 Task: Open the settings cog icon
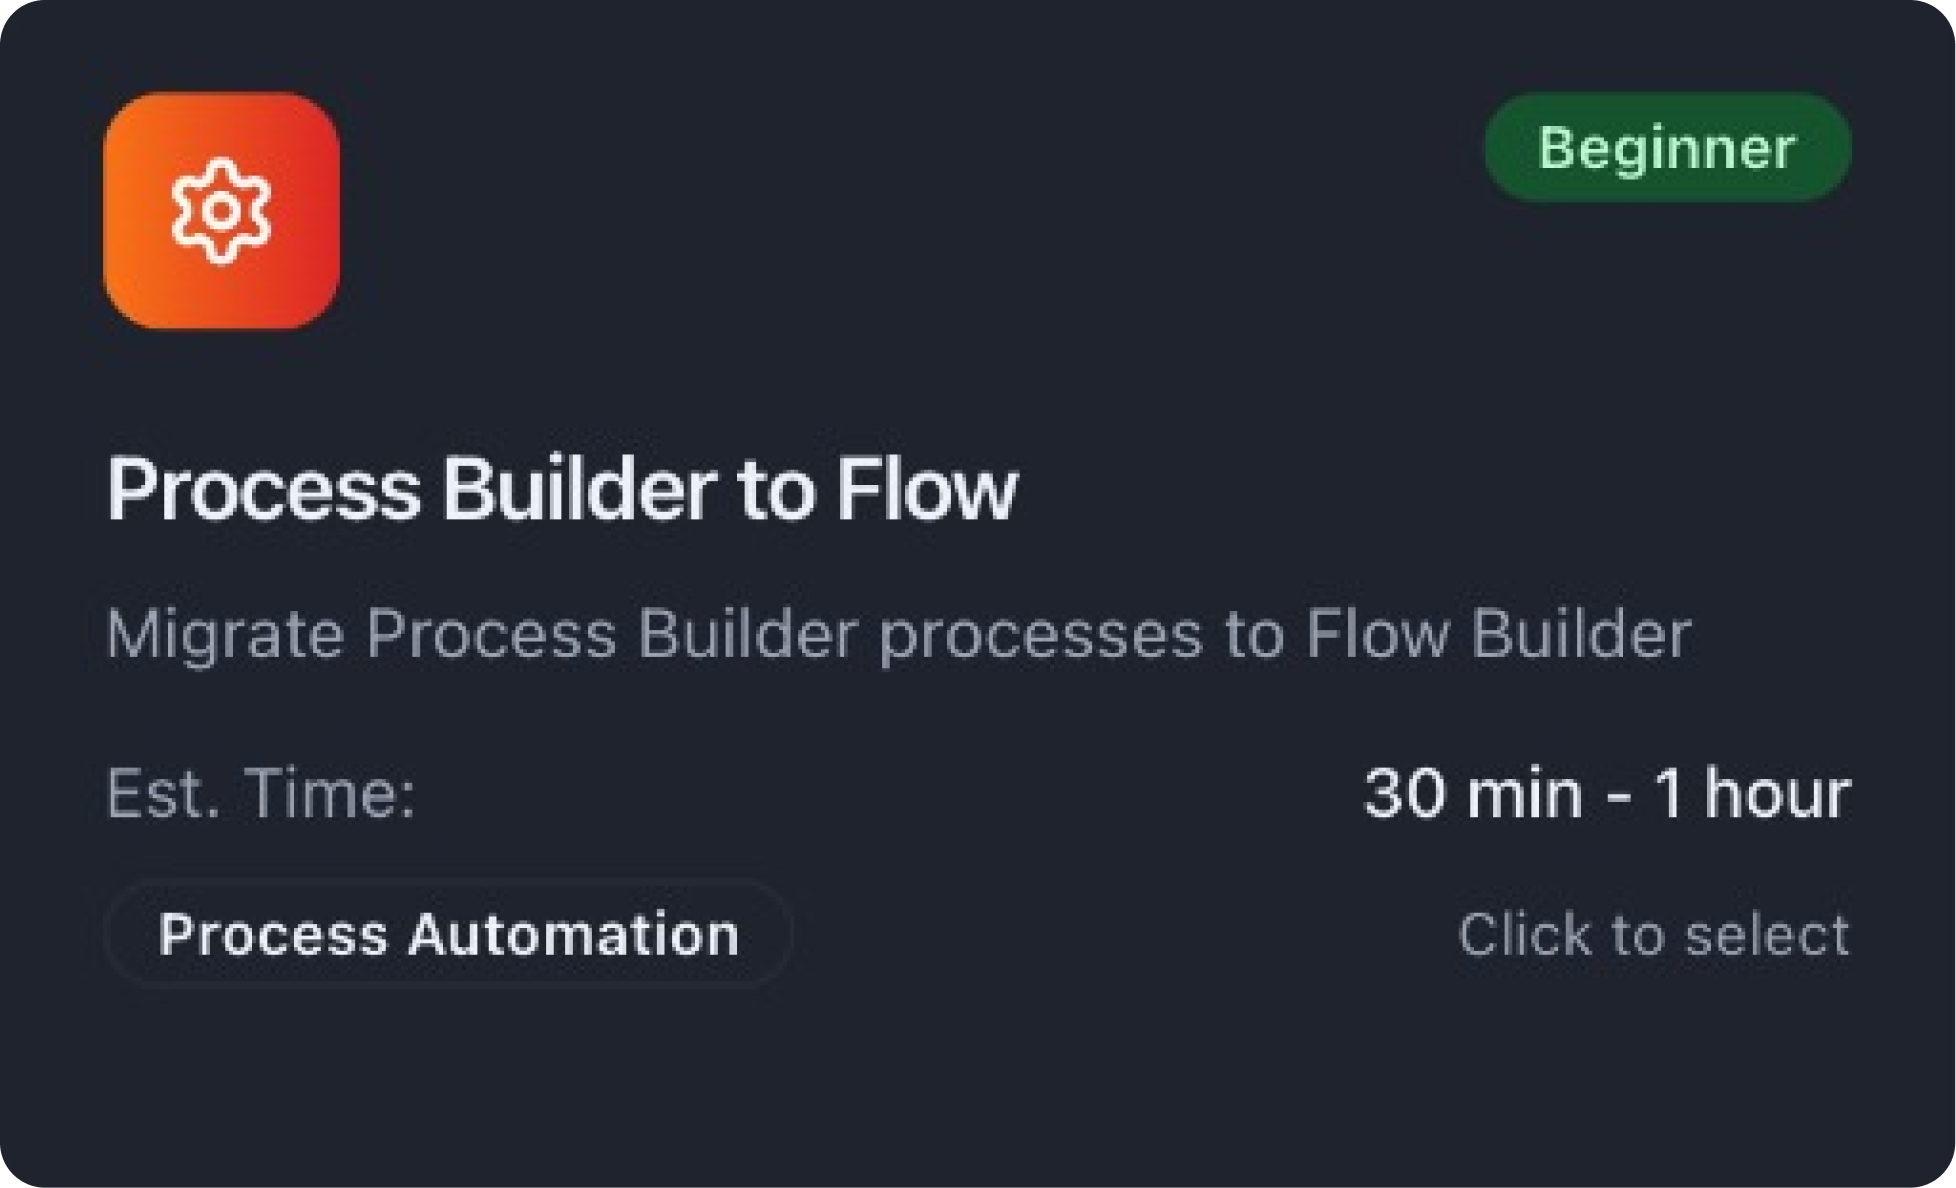pos(221,211)
